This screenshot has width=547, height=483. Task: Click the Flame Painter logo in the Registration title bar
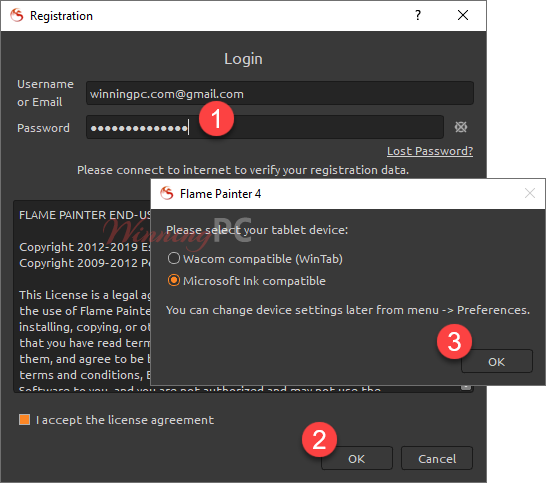click(x=16, y=15)
